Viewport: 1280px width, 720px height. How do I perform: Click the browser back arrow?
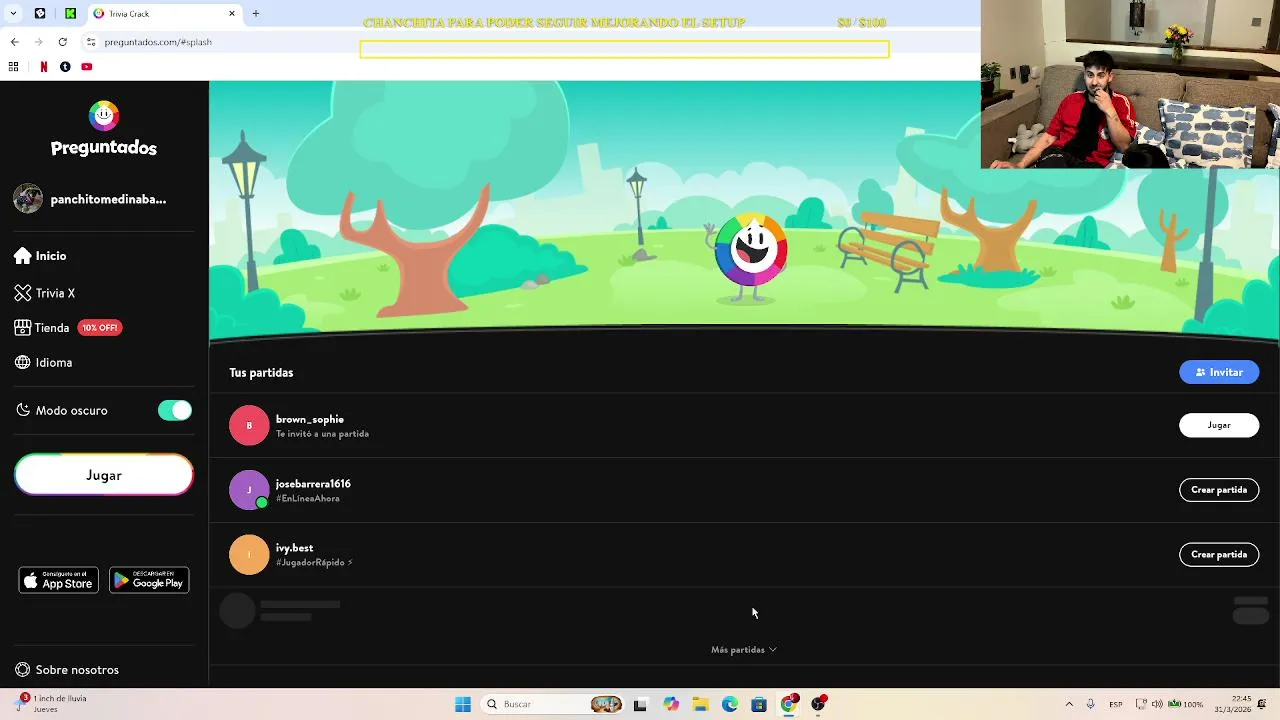pos(14,42)
